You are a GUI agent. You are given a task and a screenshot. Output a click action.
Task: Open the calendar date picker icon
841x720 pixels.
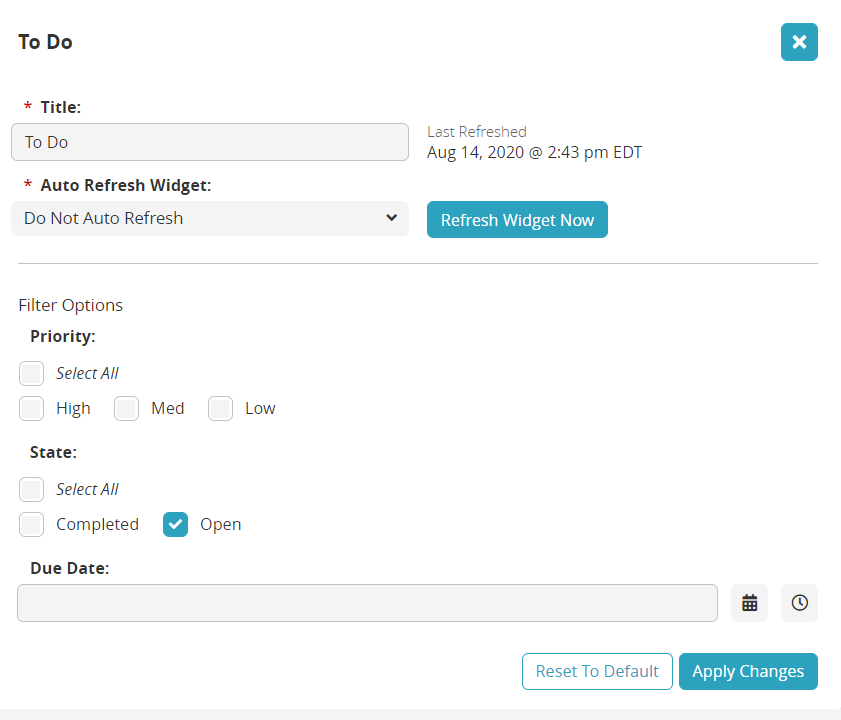[750, 603]
